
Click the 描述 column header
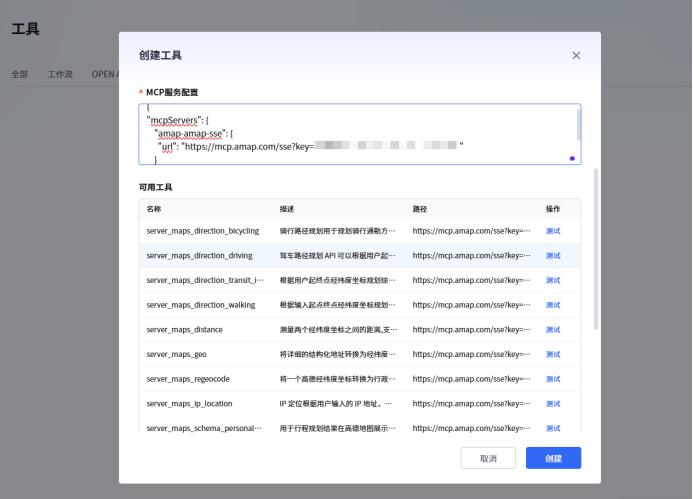pos(287,209)
